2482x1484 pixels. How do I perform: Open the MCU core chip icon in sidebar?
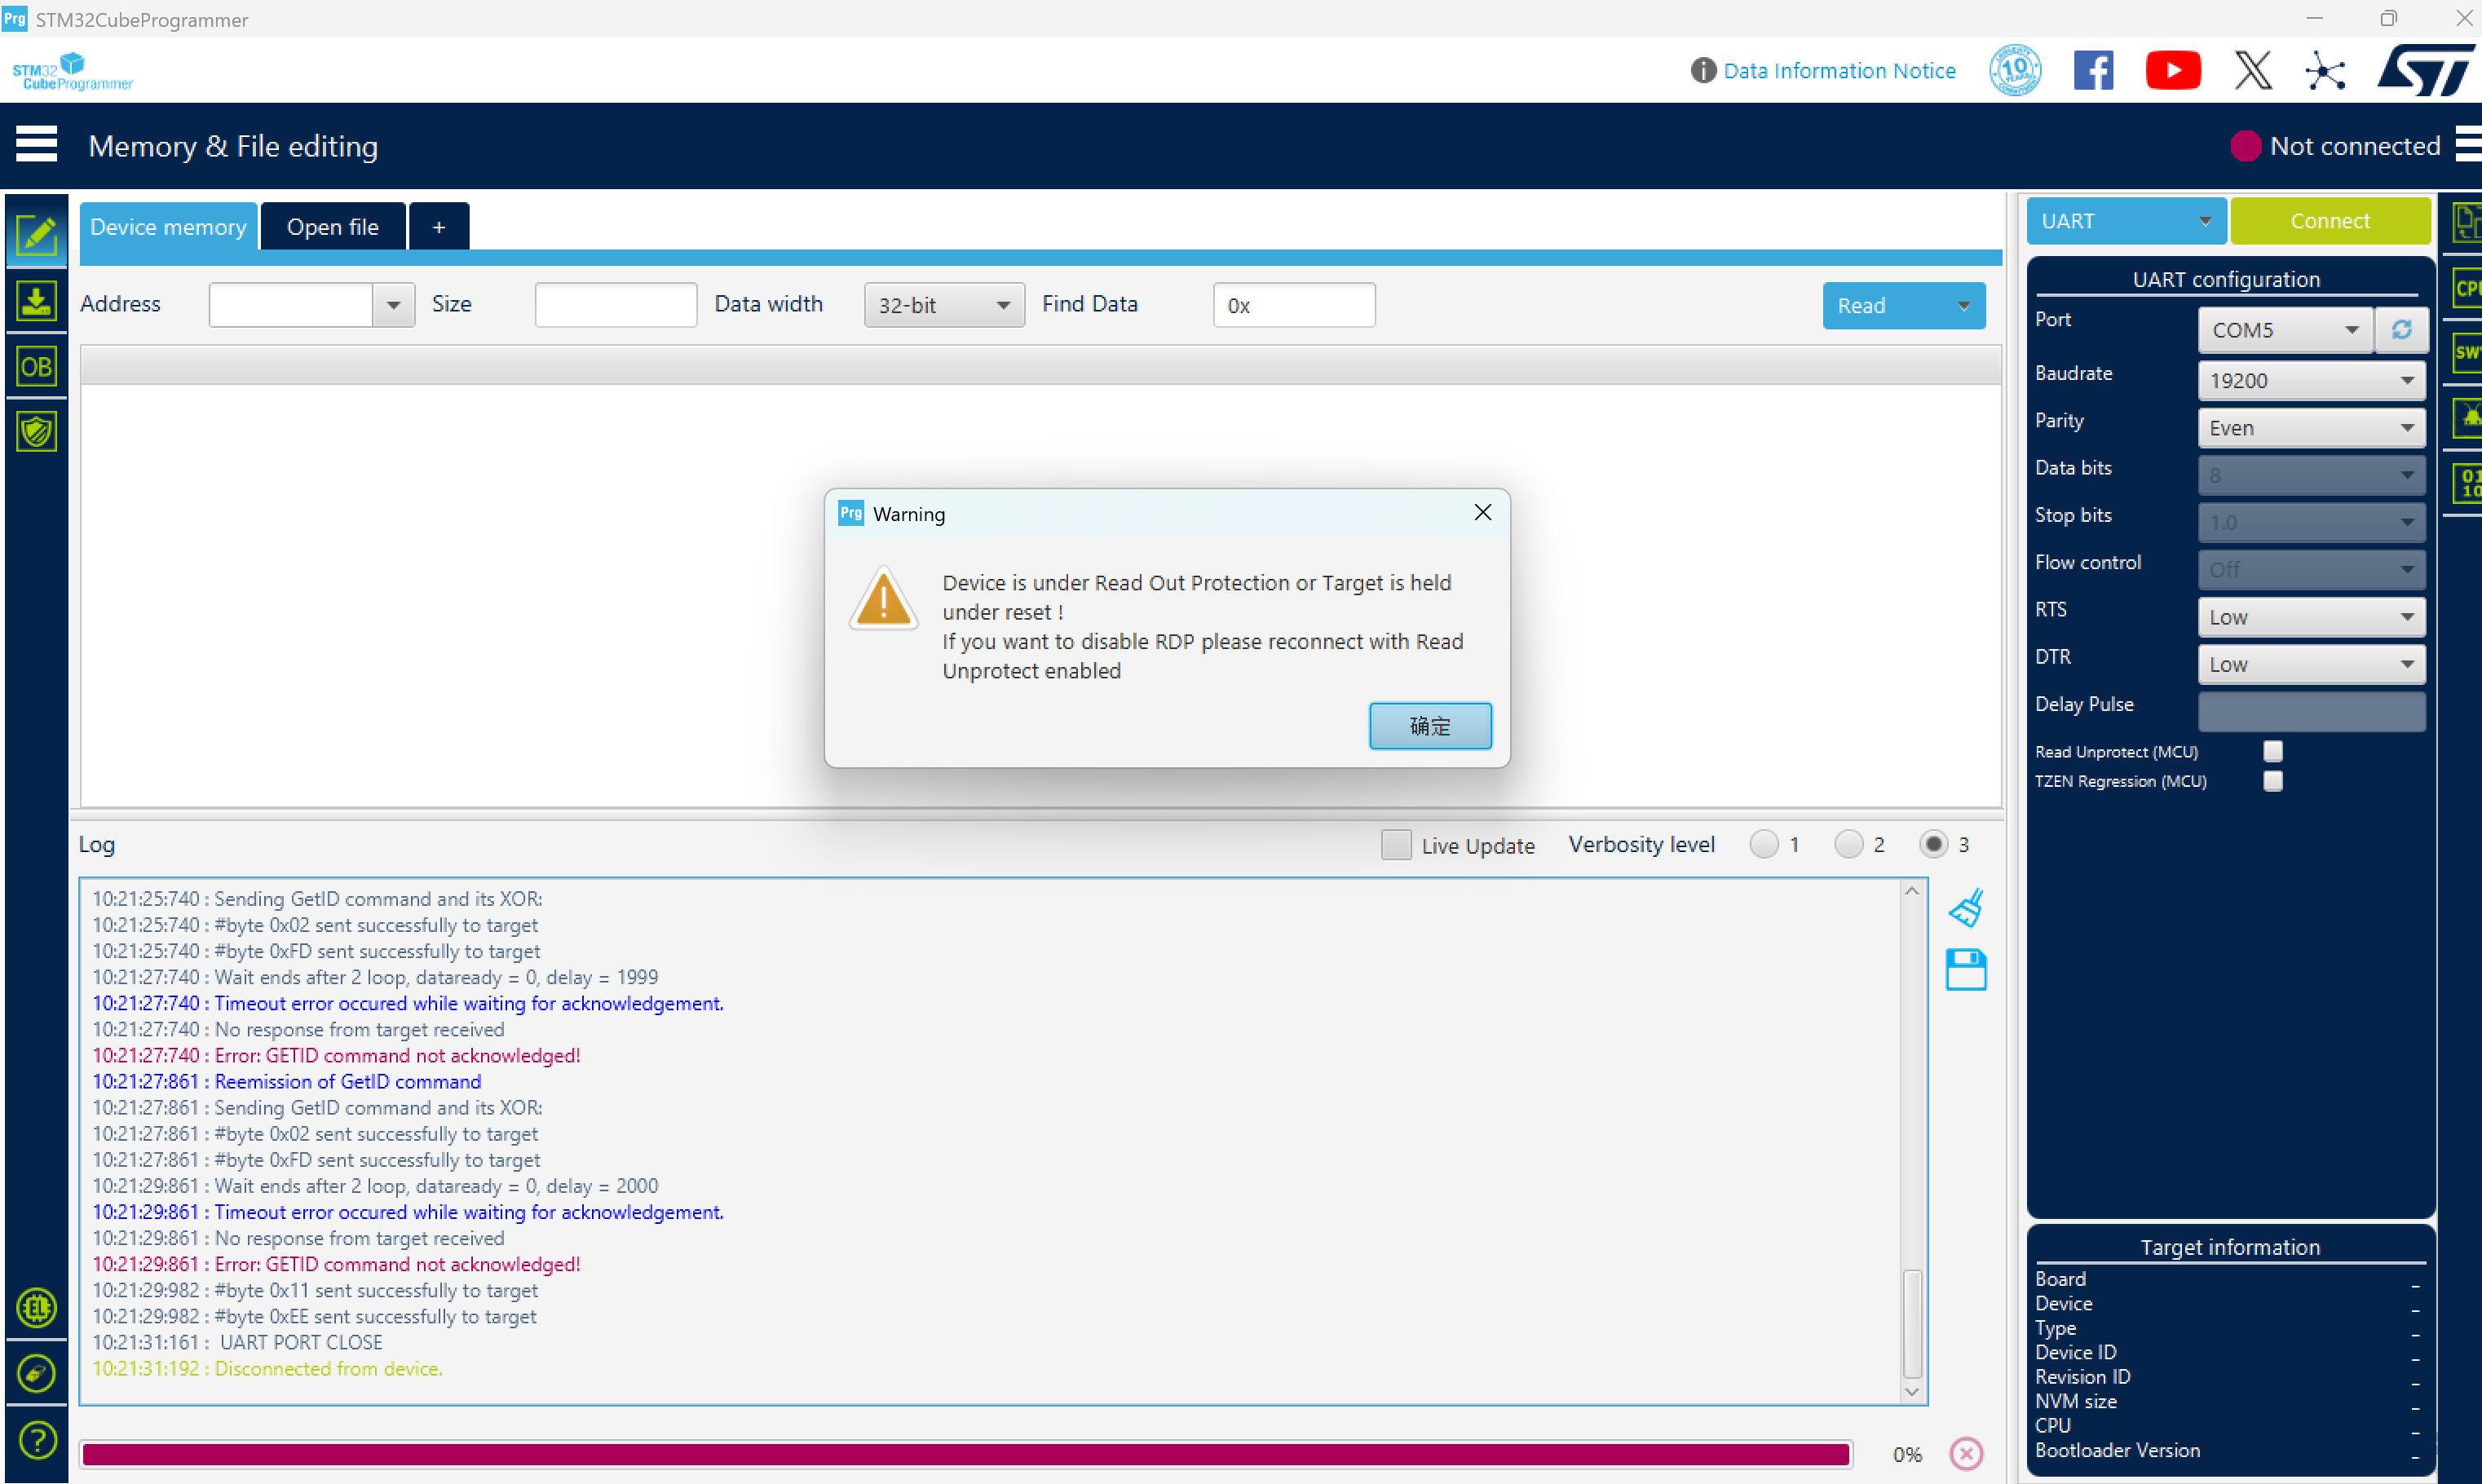click(x=37, y=1307)
